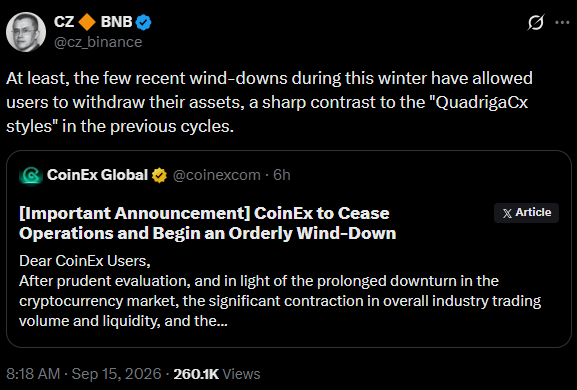
Task: Click the blue verified badge next to BNB
Action: (144, 22)
